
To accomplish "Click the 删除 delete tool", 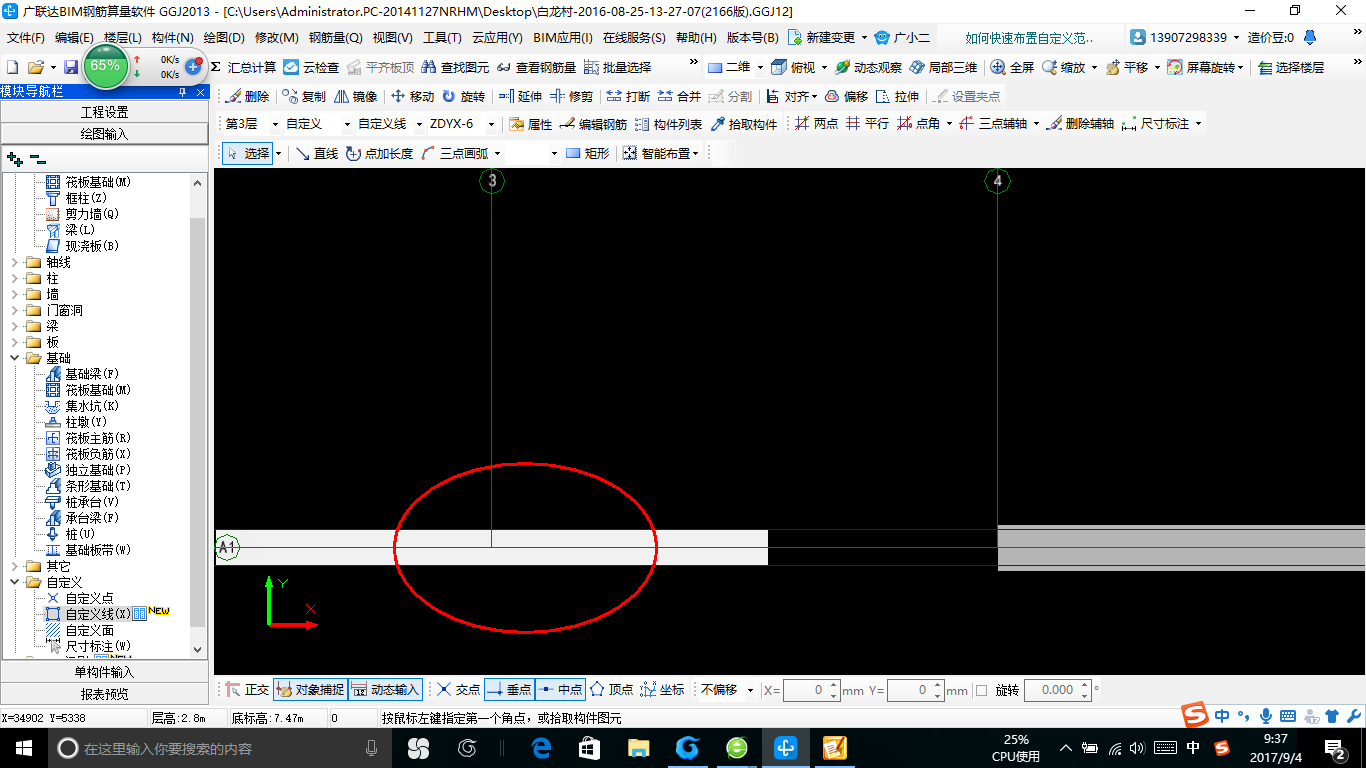I will (247, 97).
